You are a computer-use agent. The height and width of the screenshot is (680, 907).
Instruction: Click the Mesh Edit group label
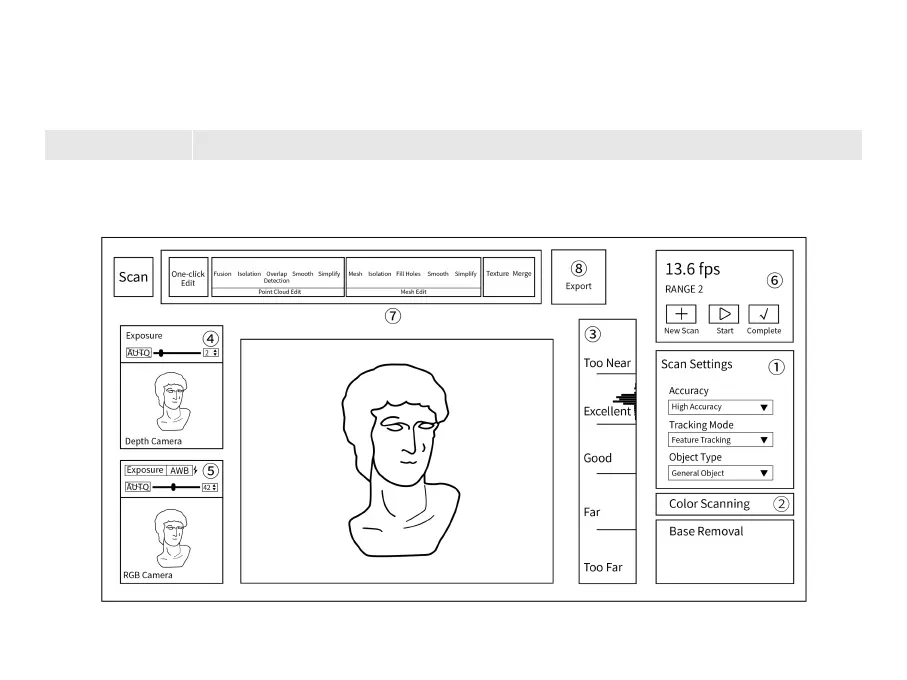(x=414, y=292)
